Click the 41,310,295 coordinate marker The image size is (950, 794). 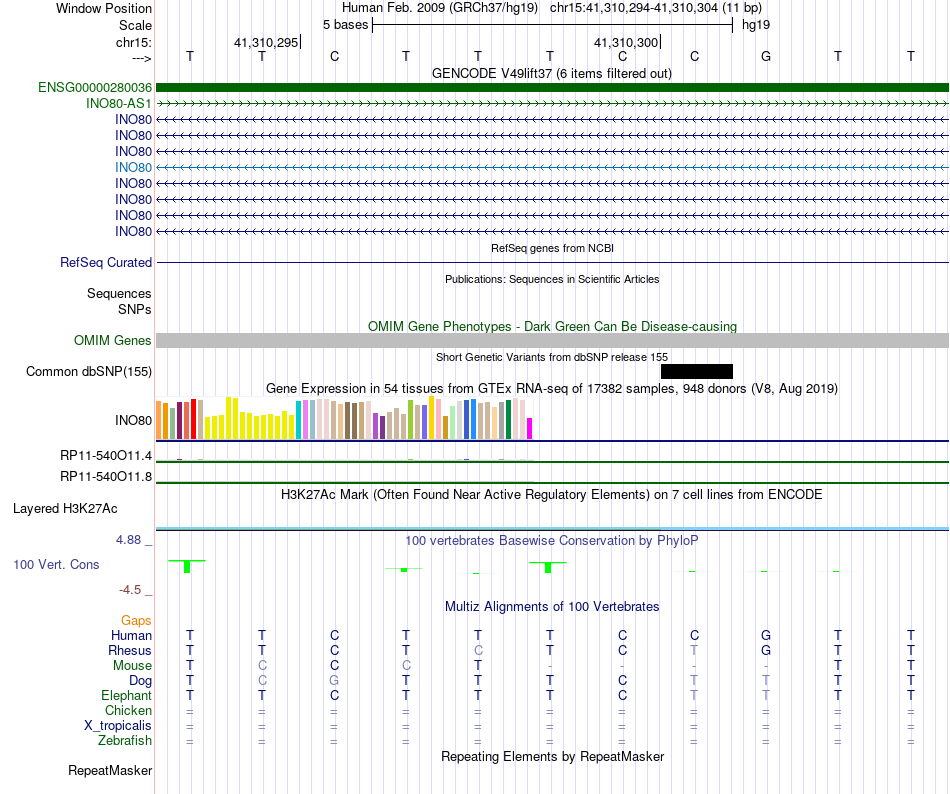pos(266,42)
